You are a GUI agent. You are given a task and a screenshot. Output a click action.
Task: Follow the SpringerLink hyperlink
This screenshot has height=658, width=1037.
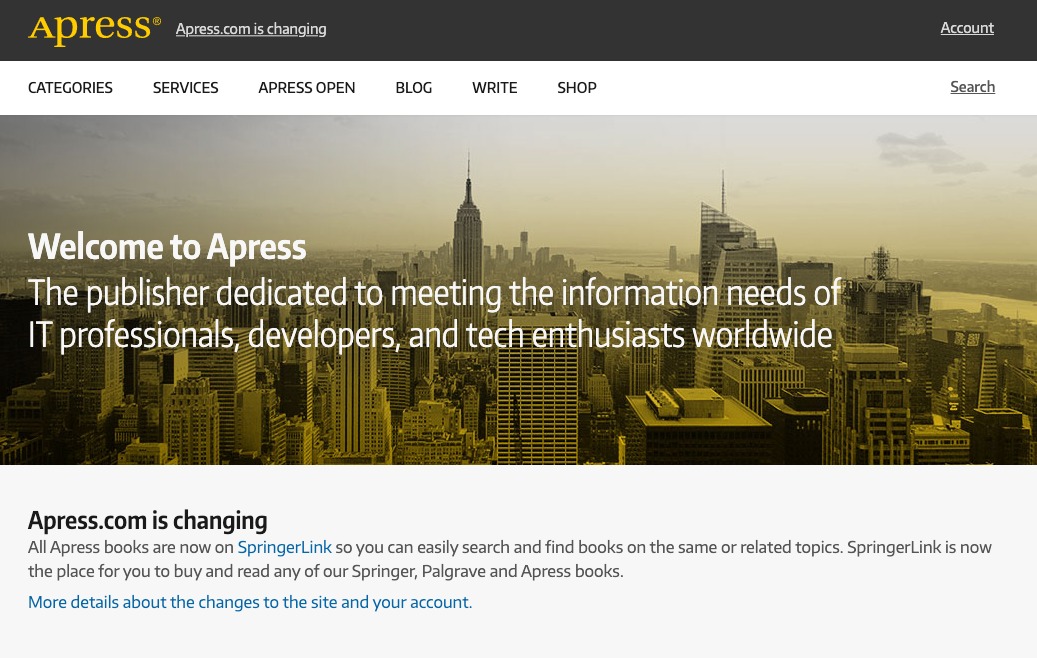pyautogui.click(x=284, y=548)
